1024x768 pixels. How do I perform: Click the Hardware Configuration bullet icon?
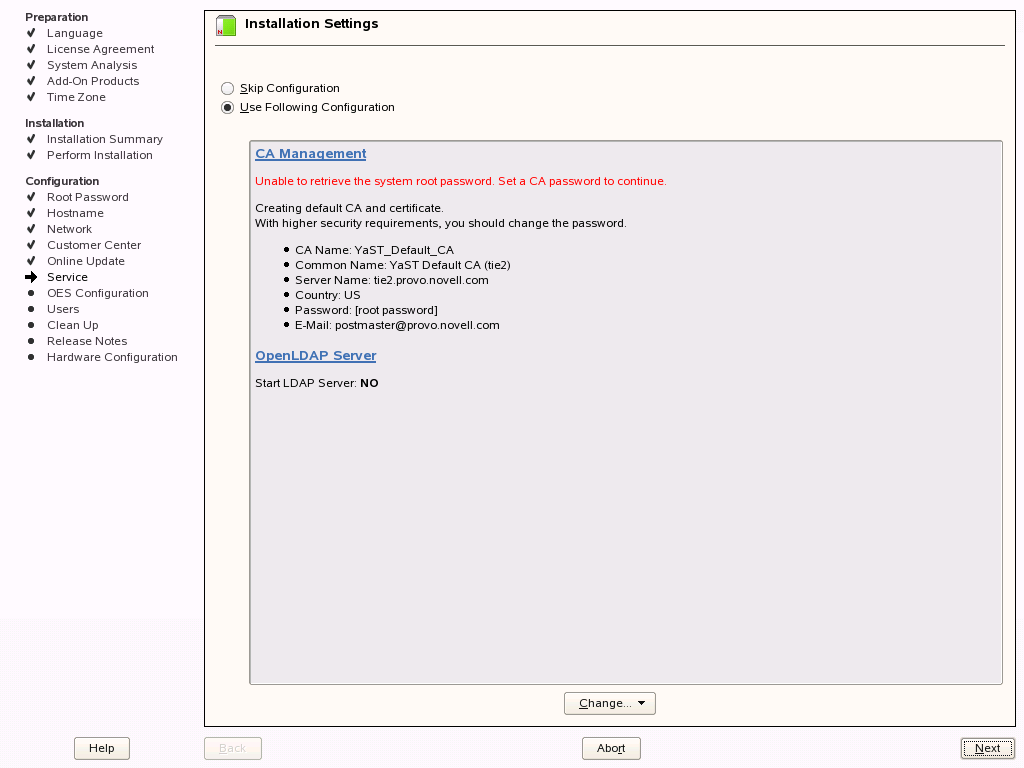point(31,357)
